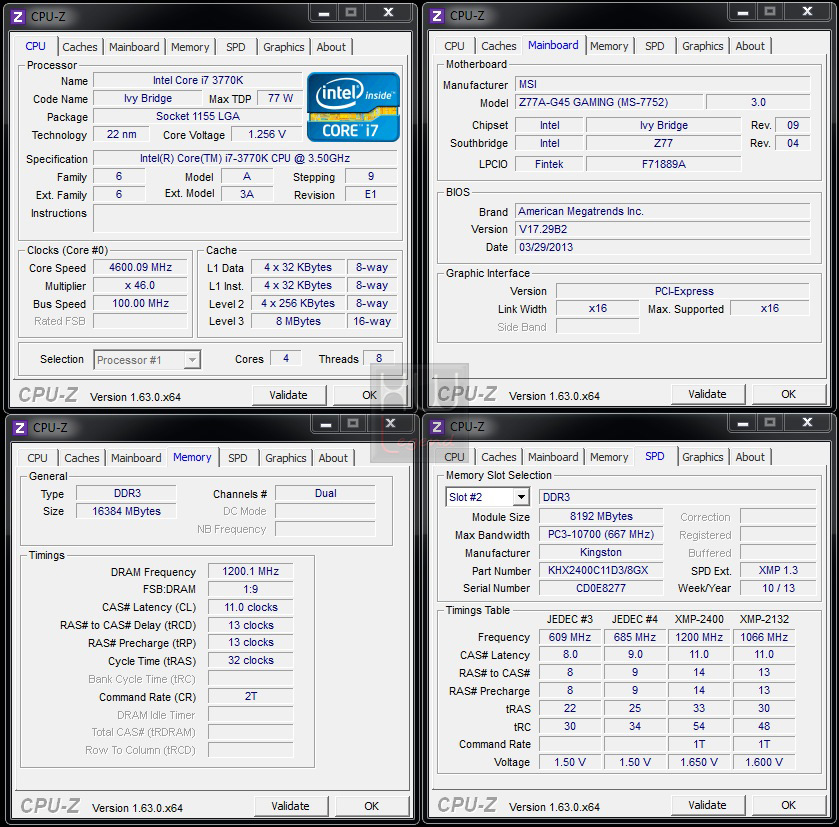The image size is (839, 827).
Task: Click the 2T command rate value
Action: coord(250,696)
